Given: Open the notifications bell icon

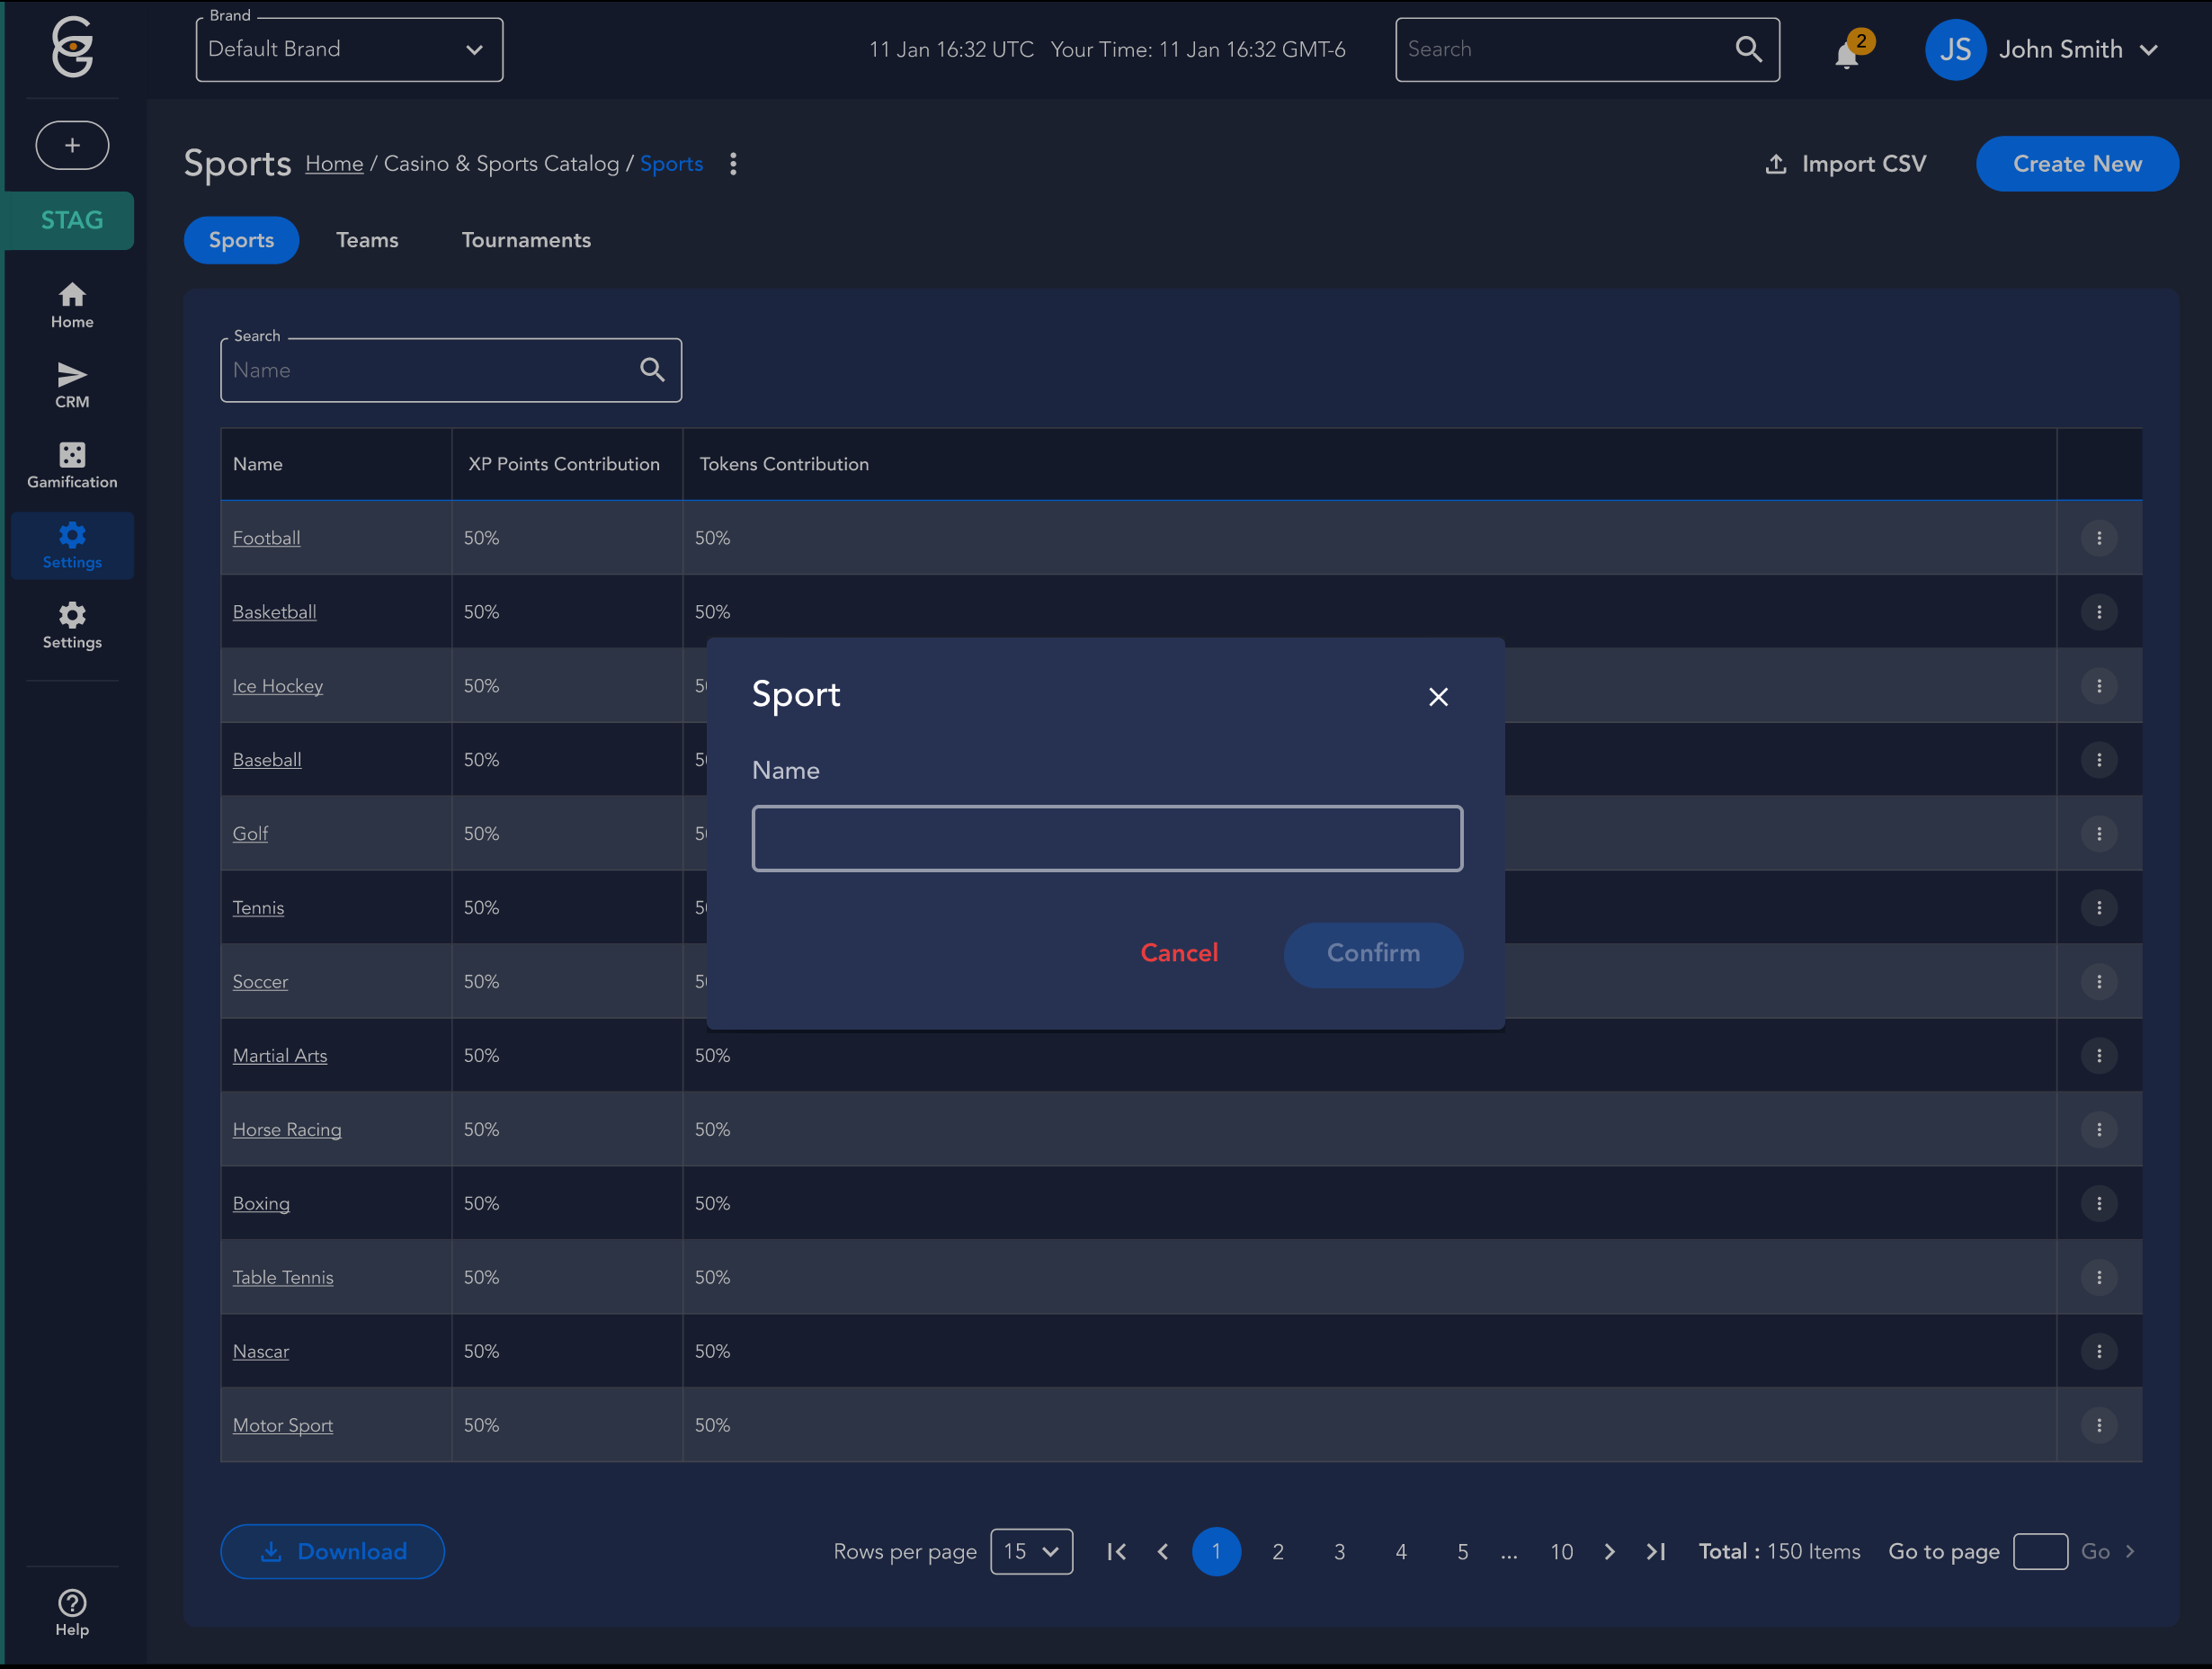Looking at the screenshot, I should coord(1846,53).
